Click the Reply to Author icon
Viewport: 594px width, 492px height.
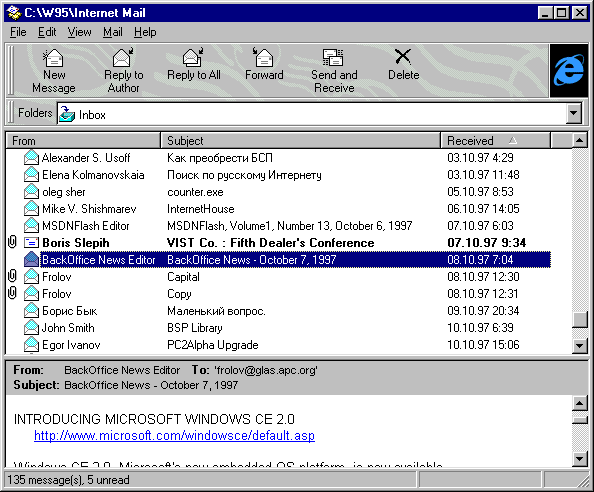(123, 58)
